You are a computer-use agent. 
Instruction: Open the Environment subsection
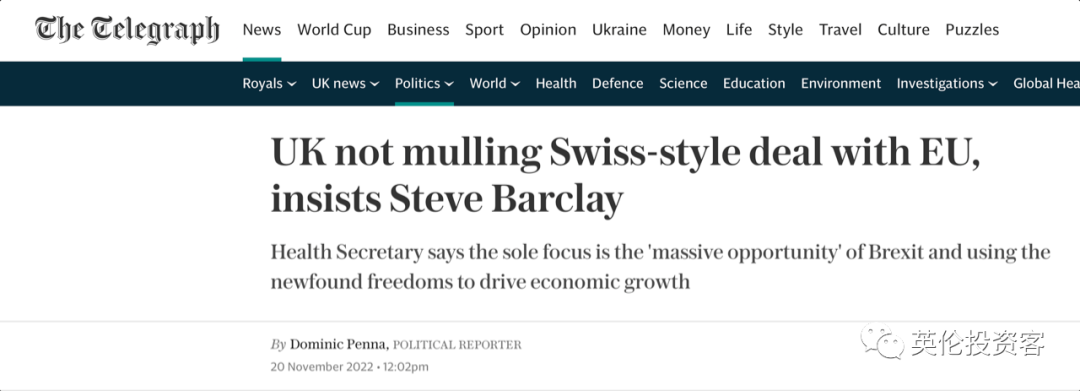840,83
